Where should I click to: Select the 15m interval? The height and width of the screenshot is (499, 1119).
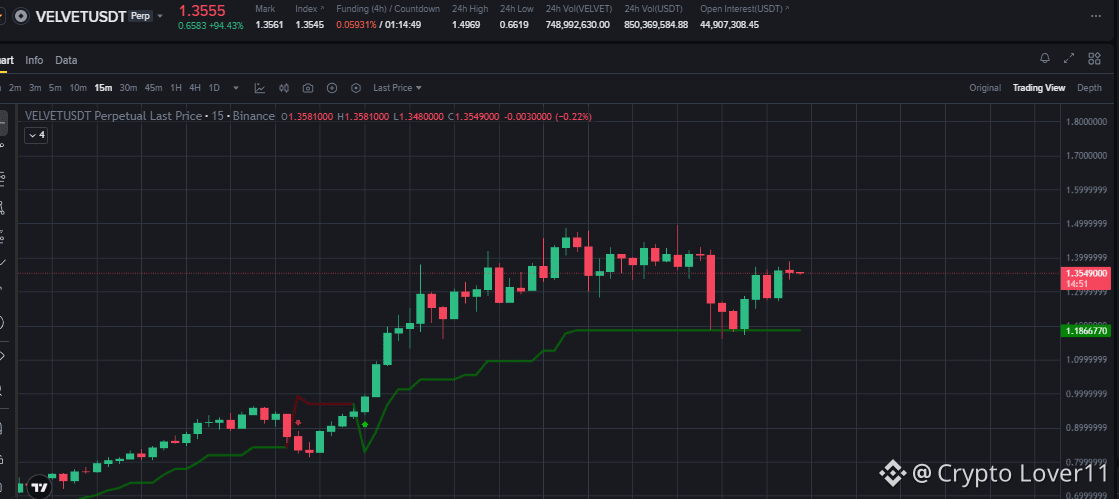(x=103, y=88)
